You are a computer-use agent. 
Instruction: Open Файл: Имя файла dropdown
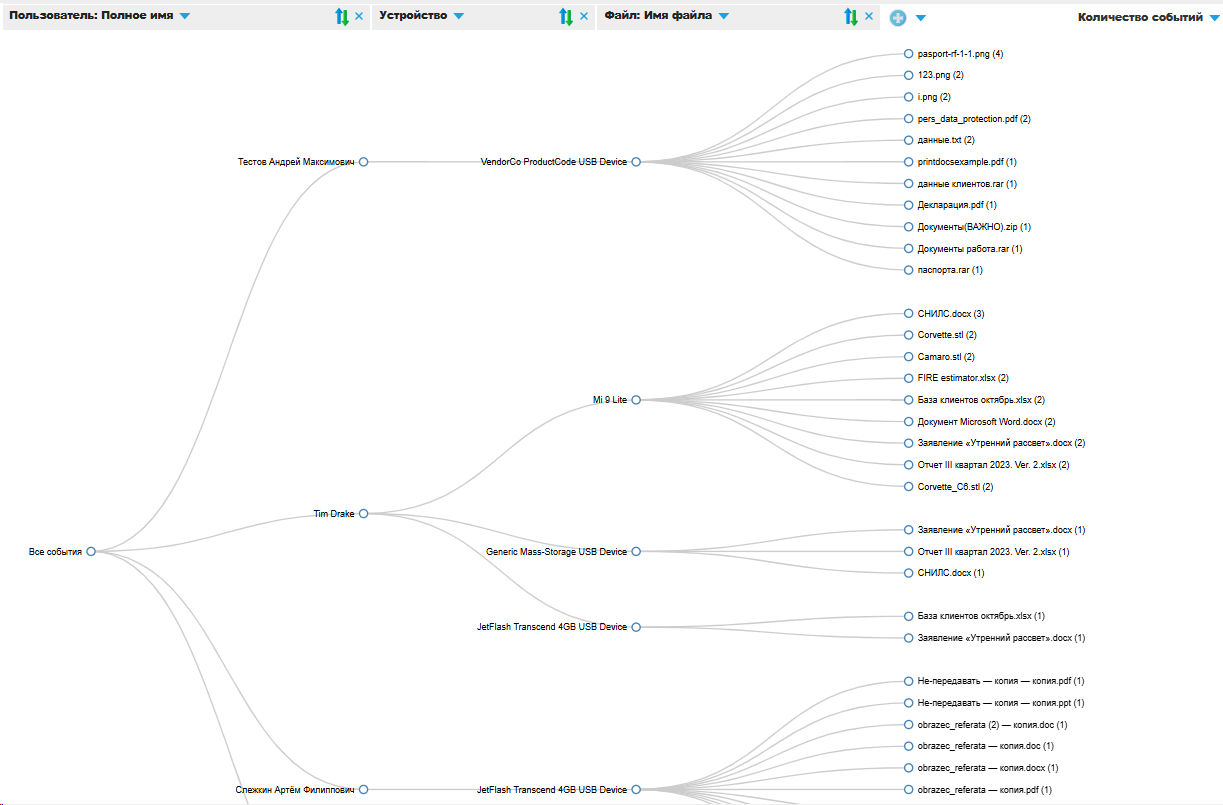click(x=723, y=16)
